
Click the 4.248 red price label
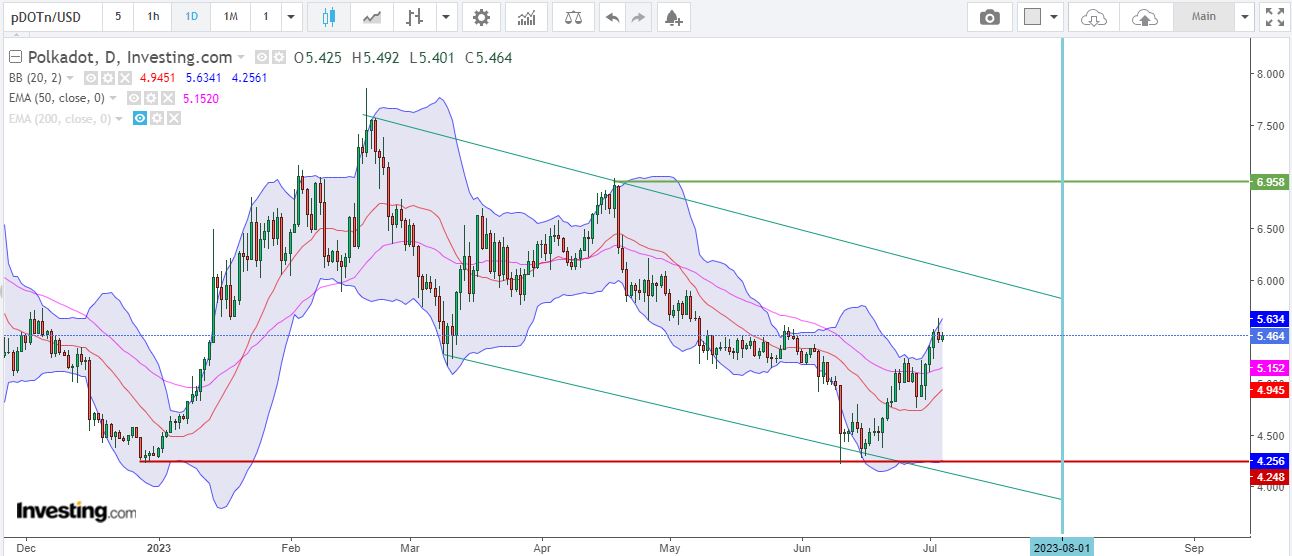[1269, 477]
